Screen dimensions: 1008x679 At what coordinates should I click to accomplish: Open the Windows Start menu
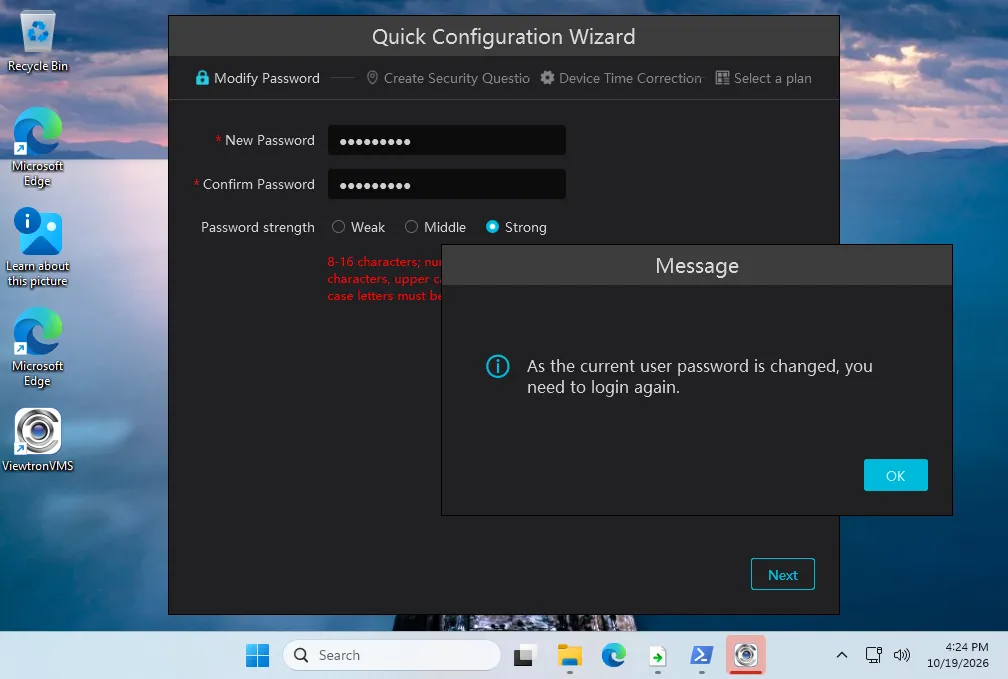pyautogui.click(x=258, y=655)
